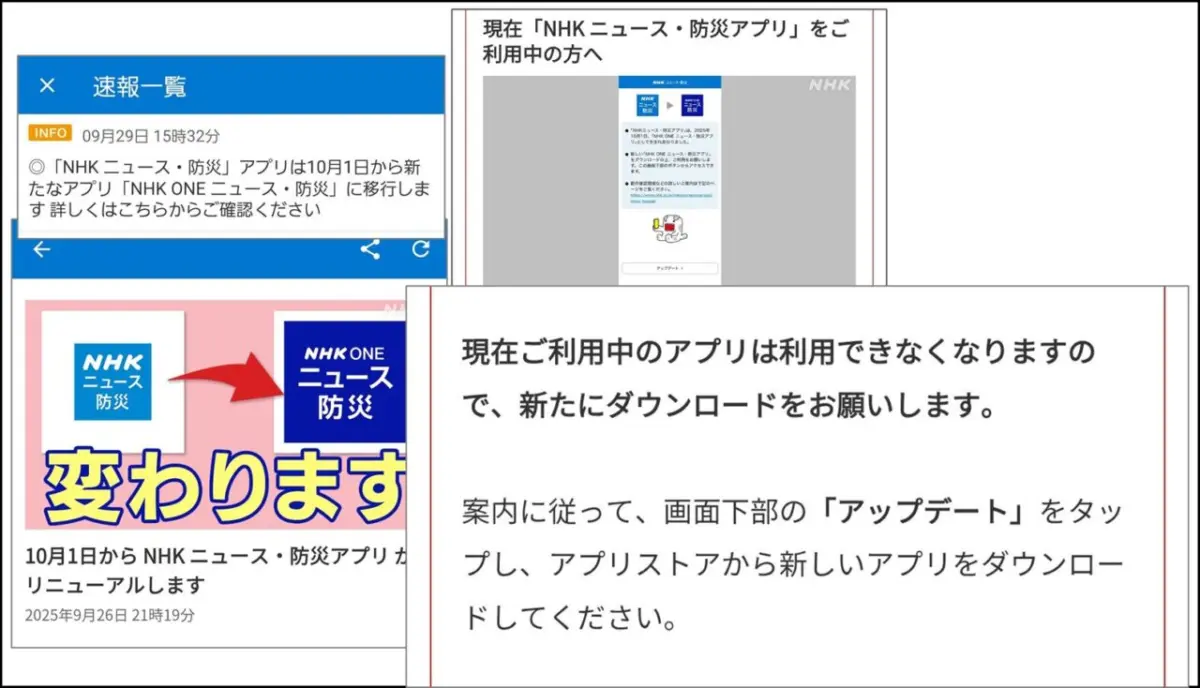1200x688 pixels.
Task: Tap small old-app icon in embedded preview
Action: point(647,105)
